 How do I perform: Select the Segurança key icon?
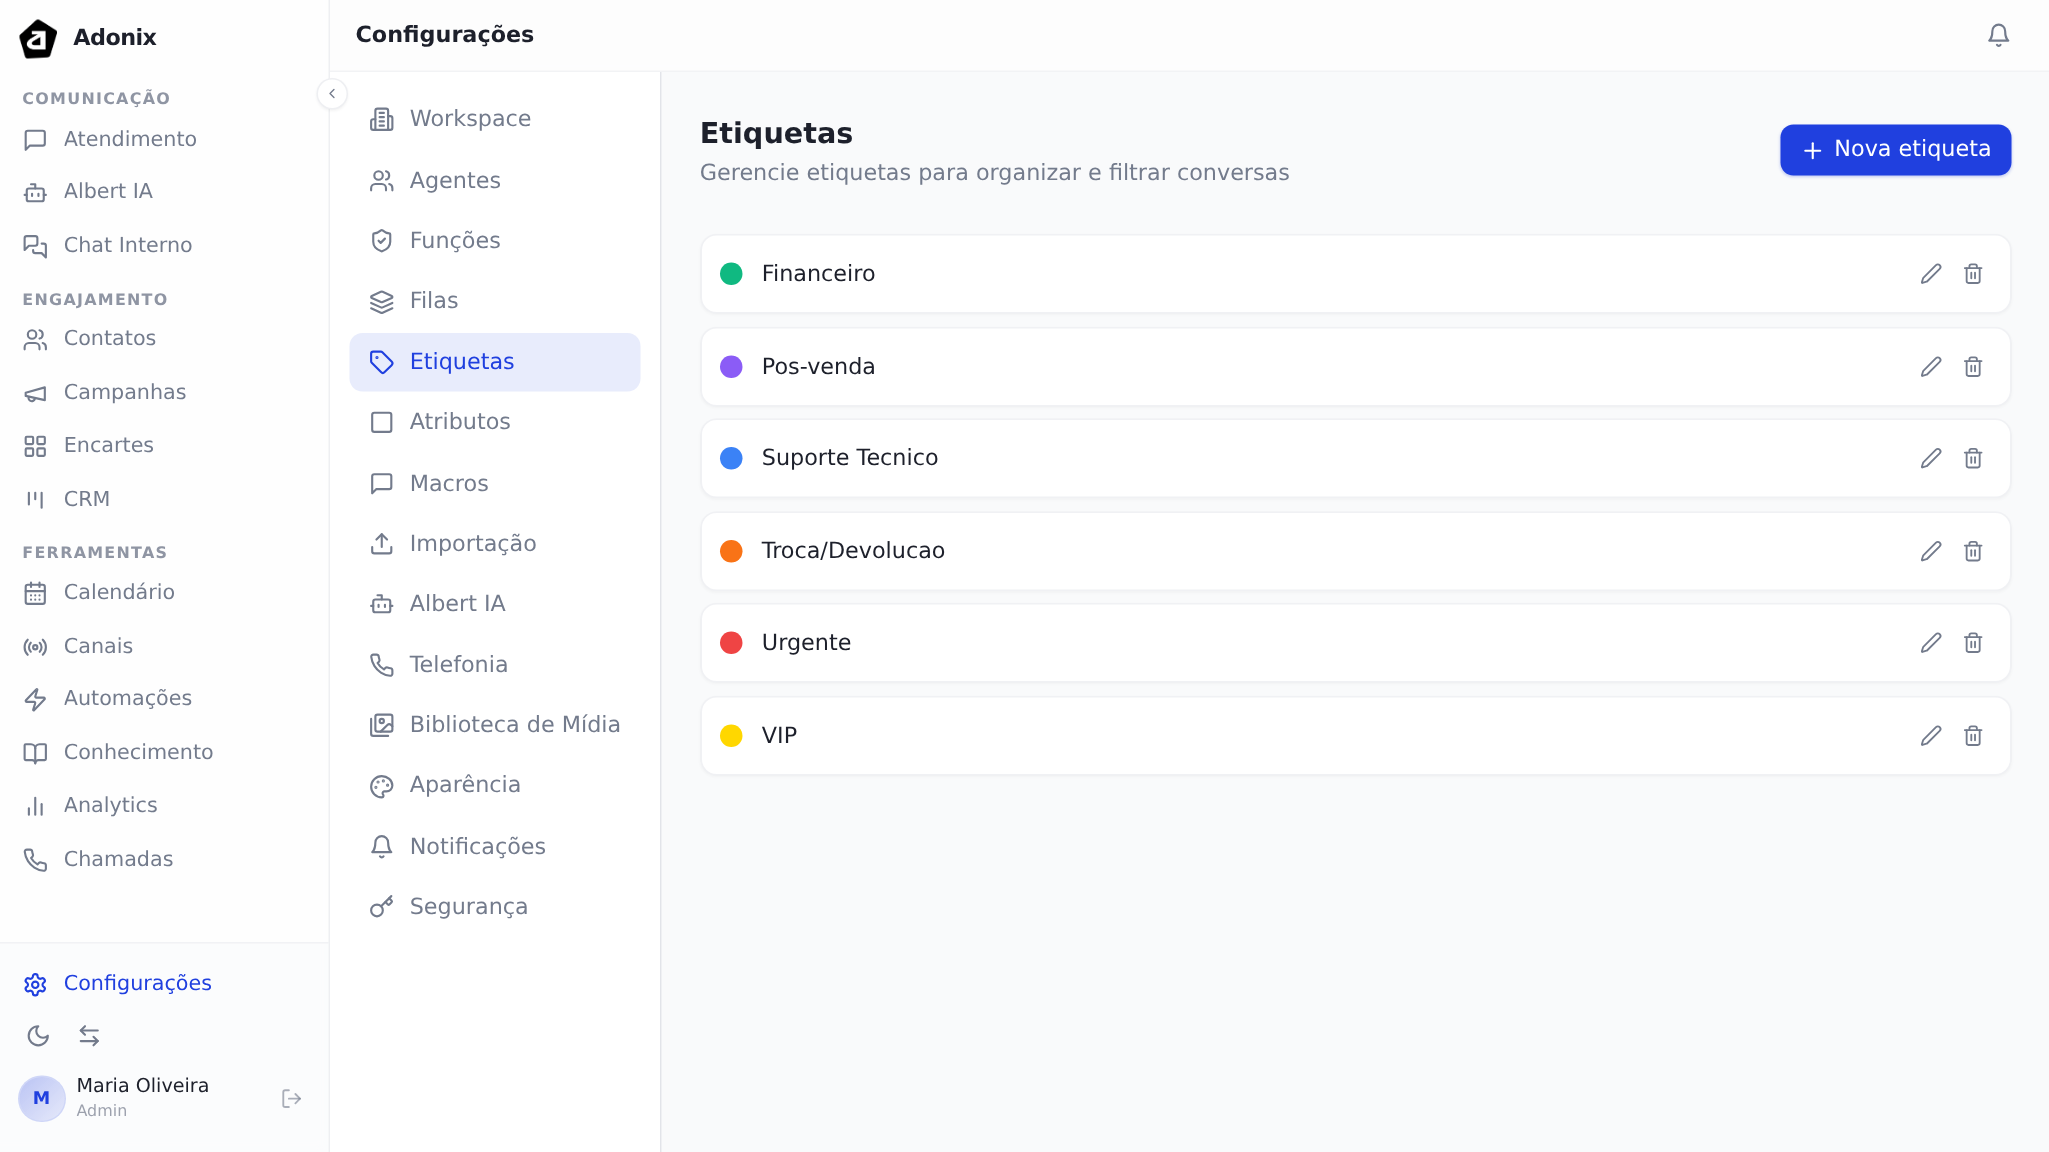point(381,906)
